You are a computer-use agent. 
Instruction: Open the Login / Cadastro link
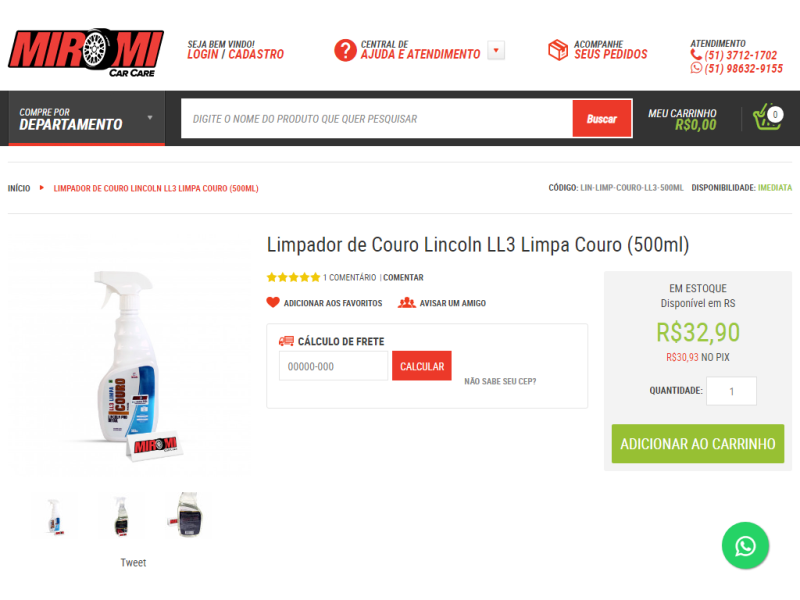(x=235, y=55)
